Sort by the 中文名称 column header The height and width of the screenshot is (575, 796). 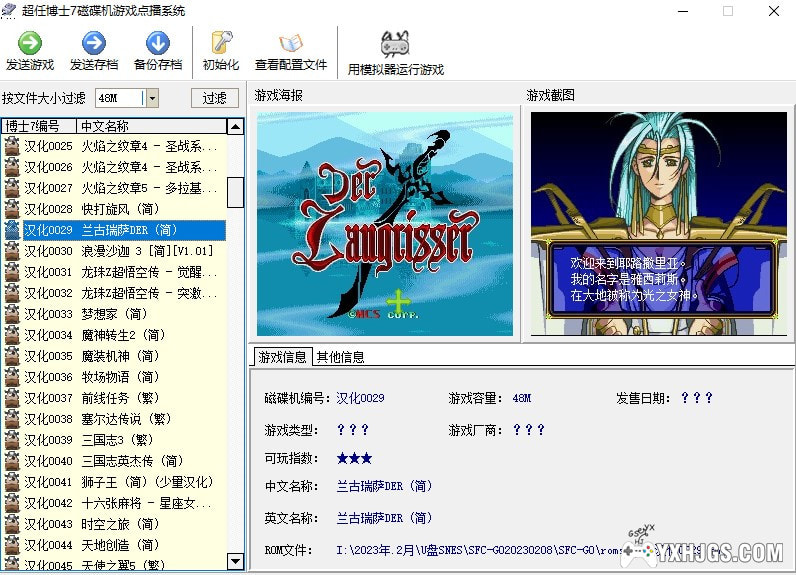pyautogui.click(x=150, y=126)
